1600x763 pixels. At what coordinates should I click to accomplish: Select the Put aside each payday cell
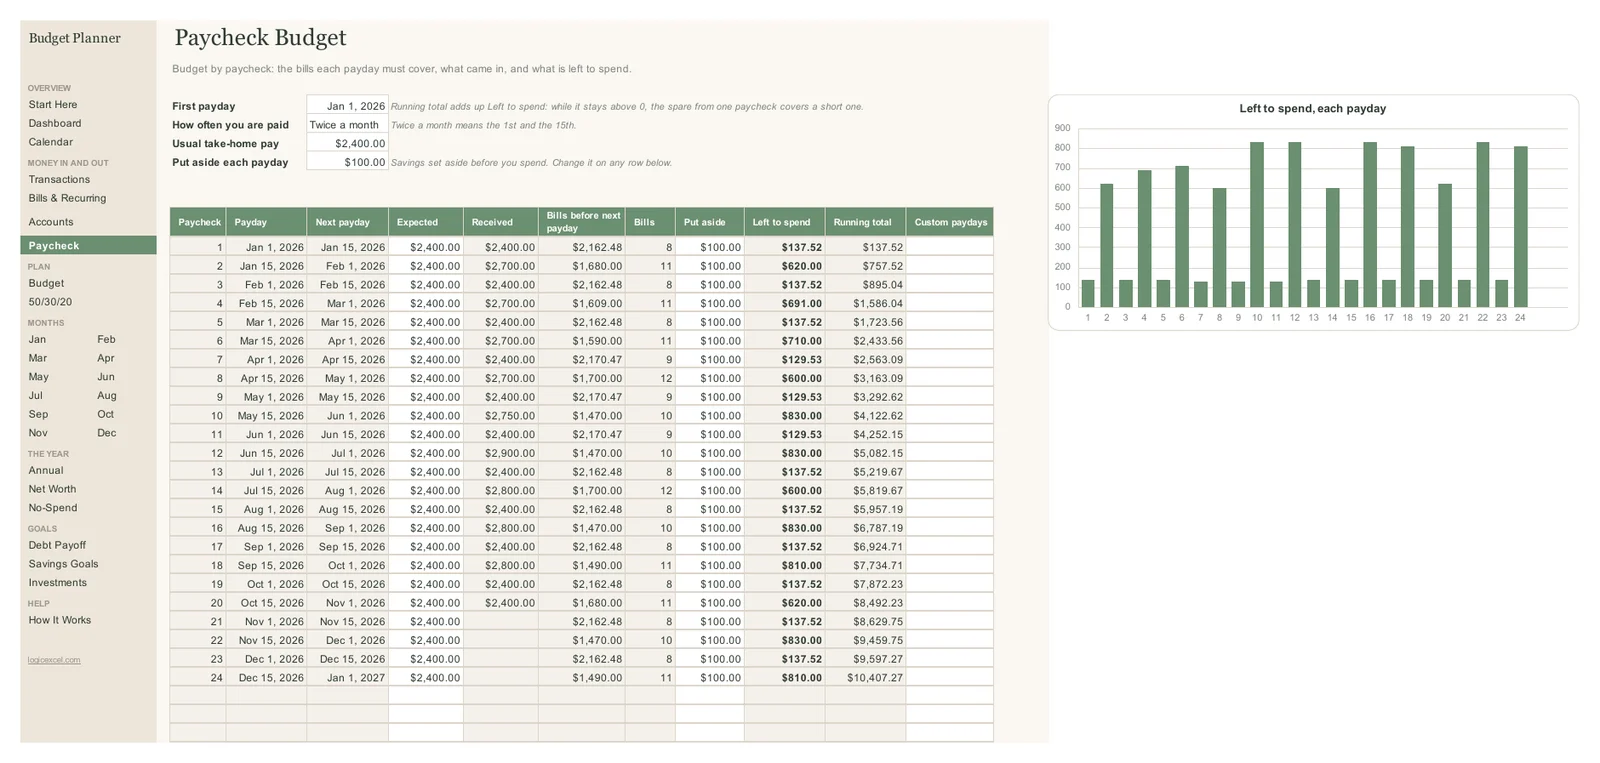pos(347,162)
